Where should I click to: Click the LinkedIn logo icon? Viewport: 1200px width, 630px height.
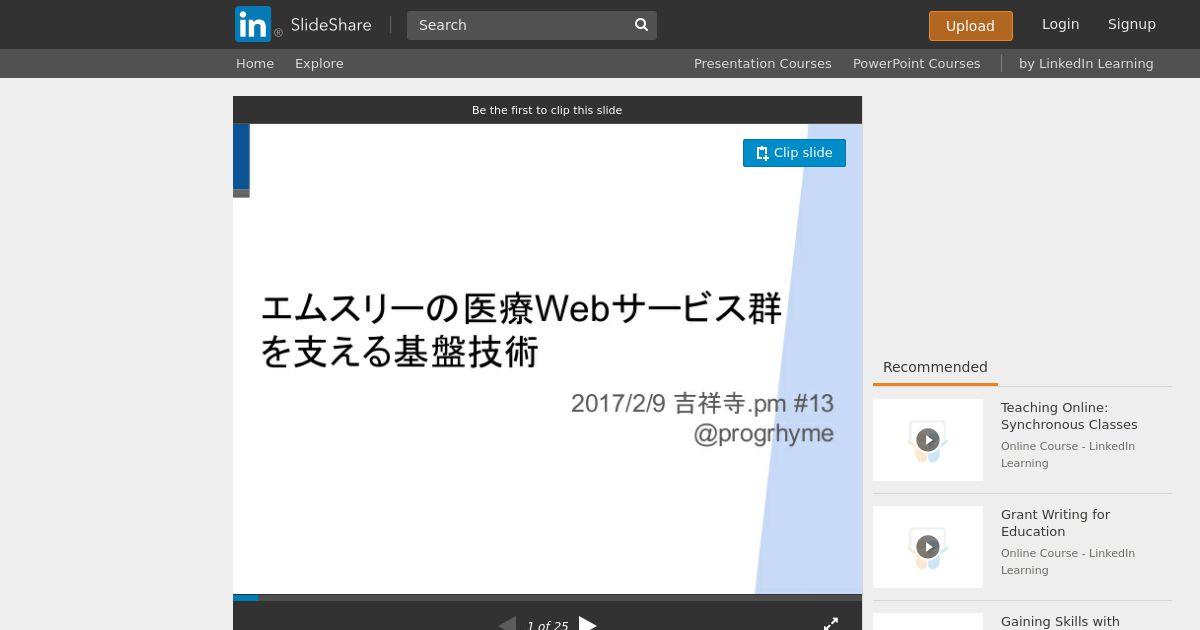[x=253, y=24]
